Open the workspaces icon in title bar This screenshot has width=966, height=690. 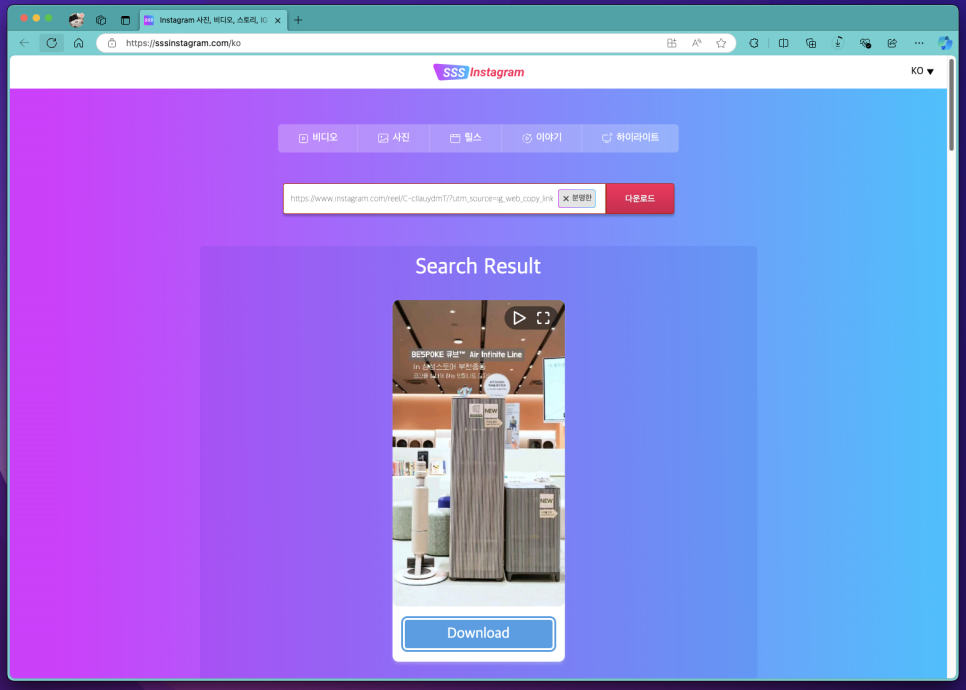coord(101,20)
